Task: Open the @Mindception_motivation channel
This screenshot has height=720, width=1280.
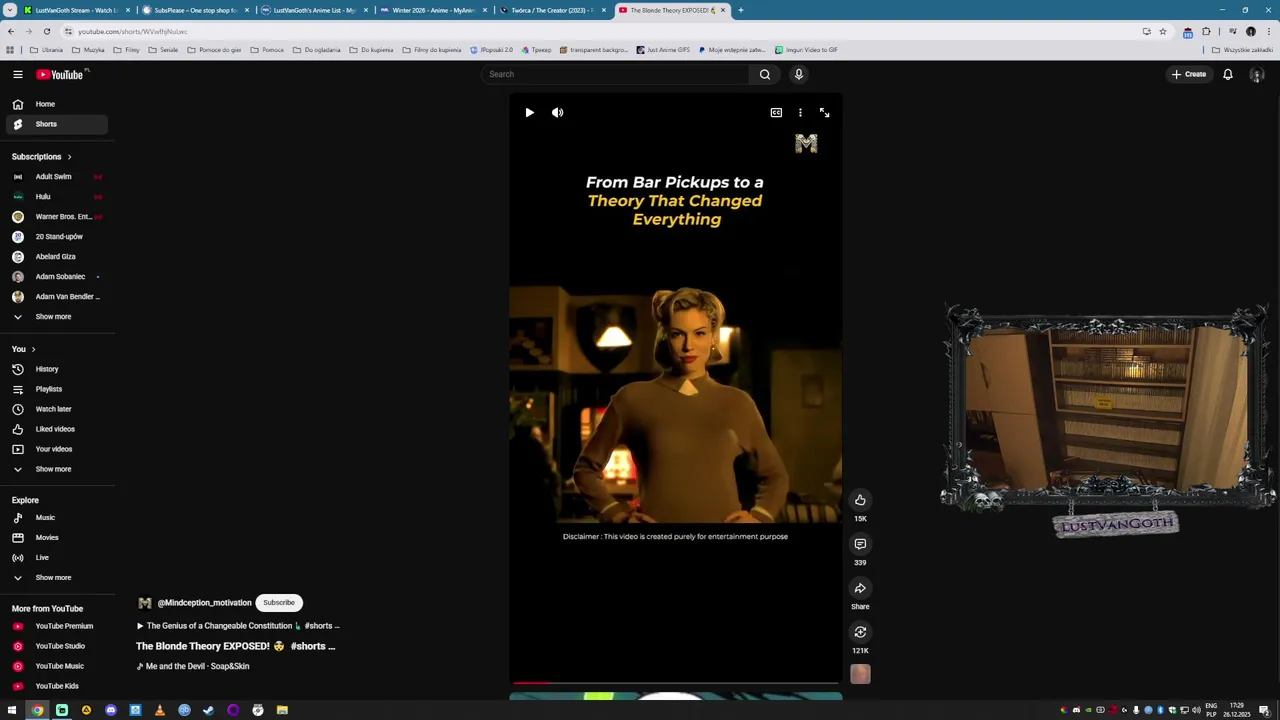Action: pyautogui.click(x=204, y=603)
